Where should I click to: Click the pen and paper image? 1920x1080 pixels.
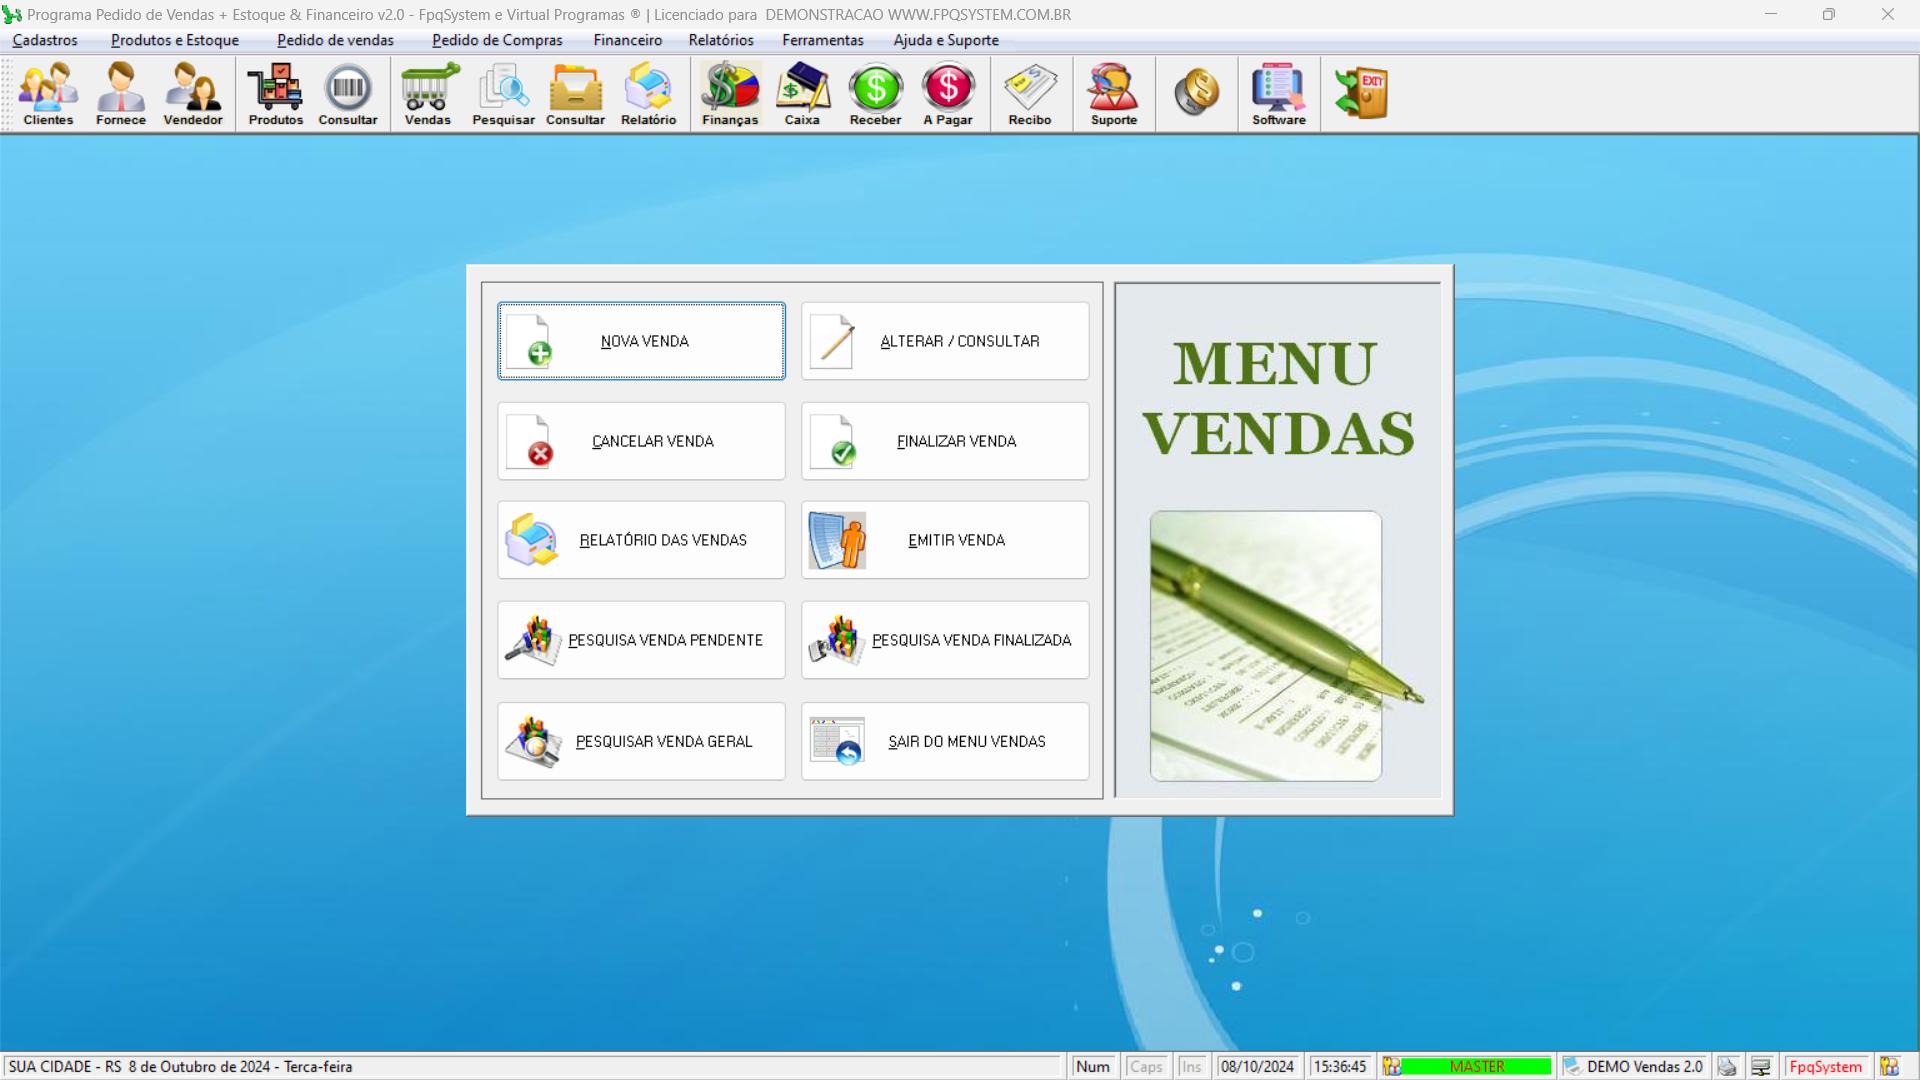tap(1267, 646)
